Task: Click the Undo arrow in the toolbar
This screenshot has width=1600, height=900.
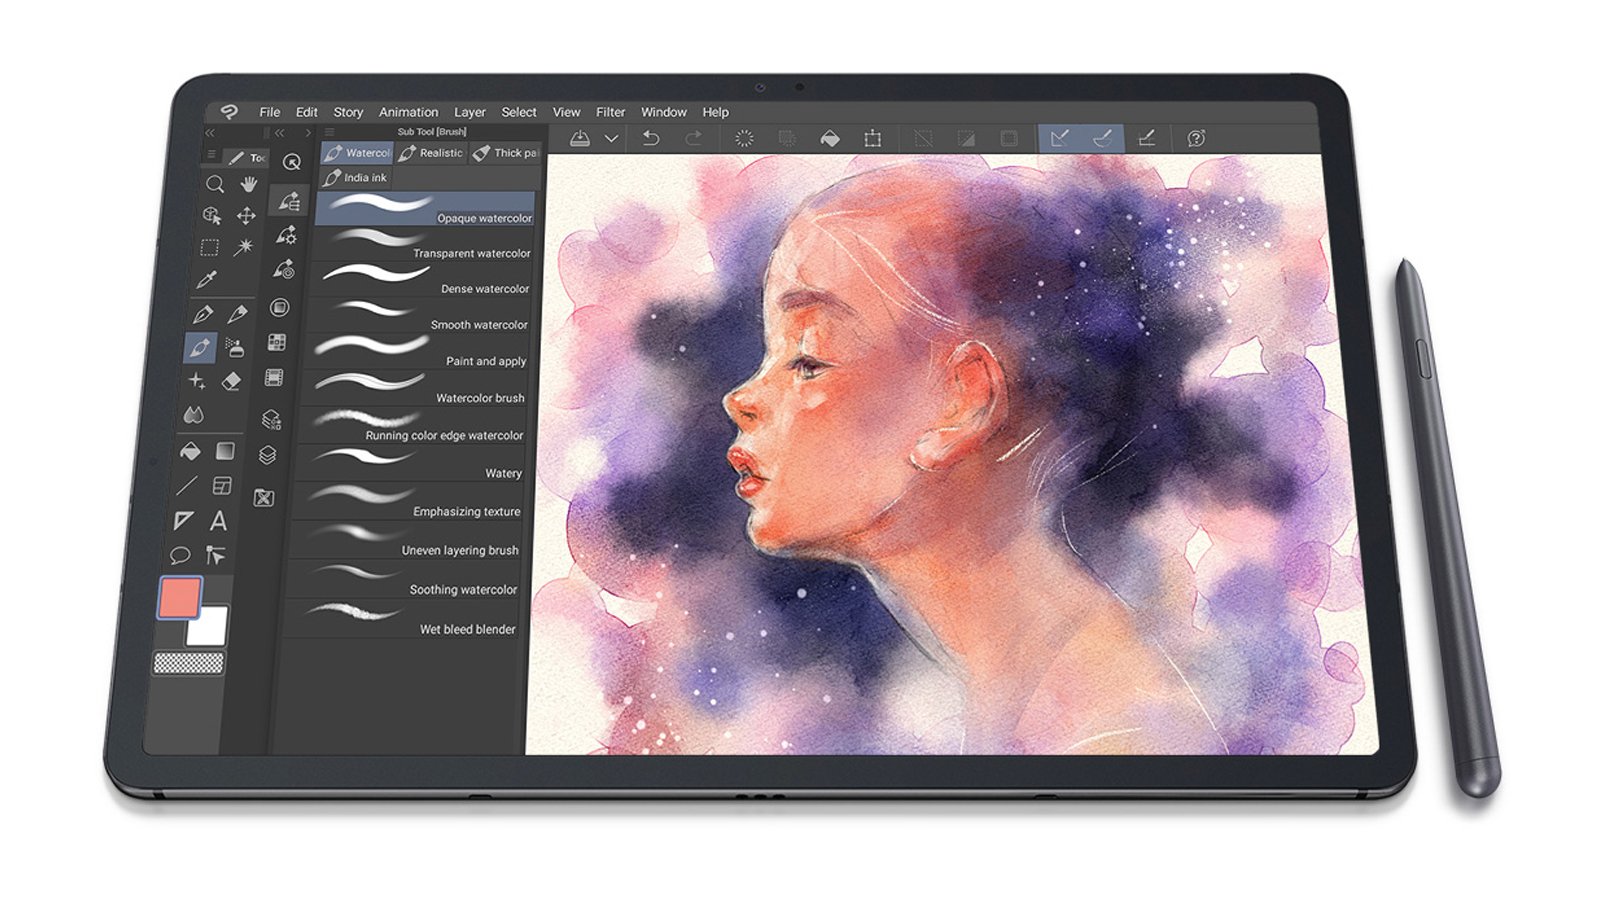Action: pos(652,139)
